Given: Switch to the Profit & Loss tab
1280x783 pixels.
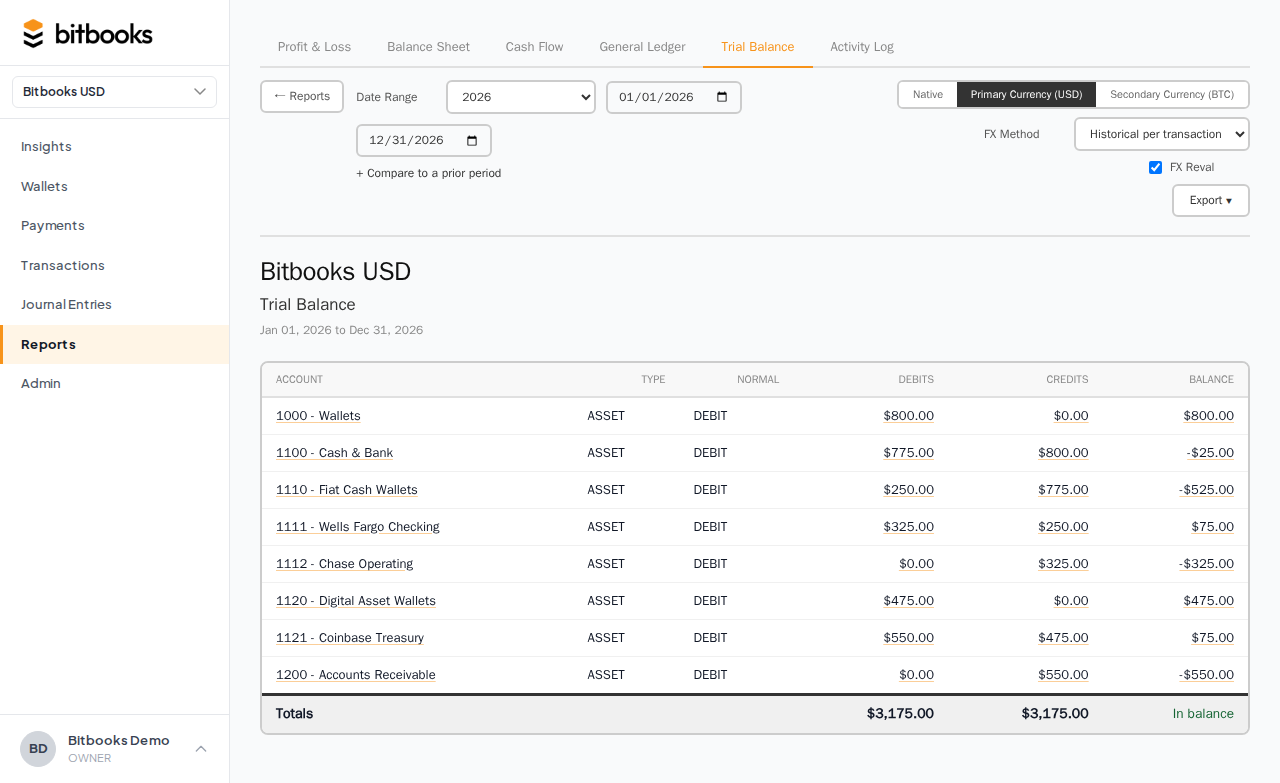Looking at the screenshot, I should [314, 47].
